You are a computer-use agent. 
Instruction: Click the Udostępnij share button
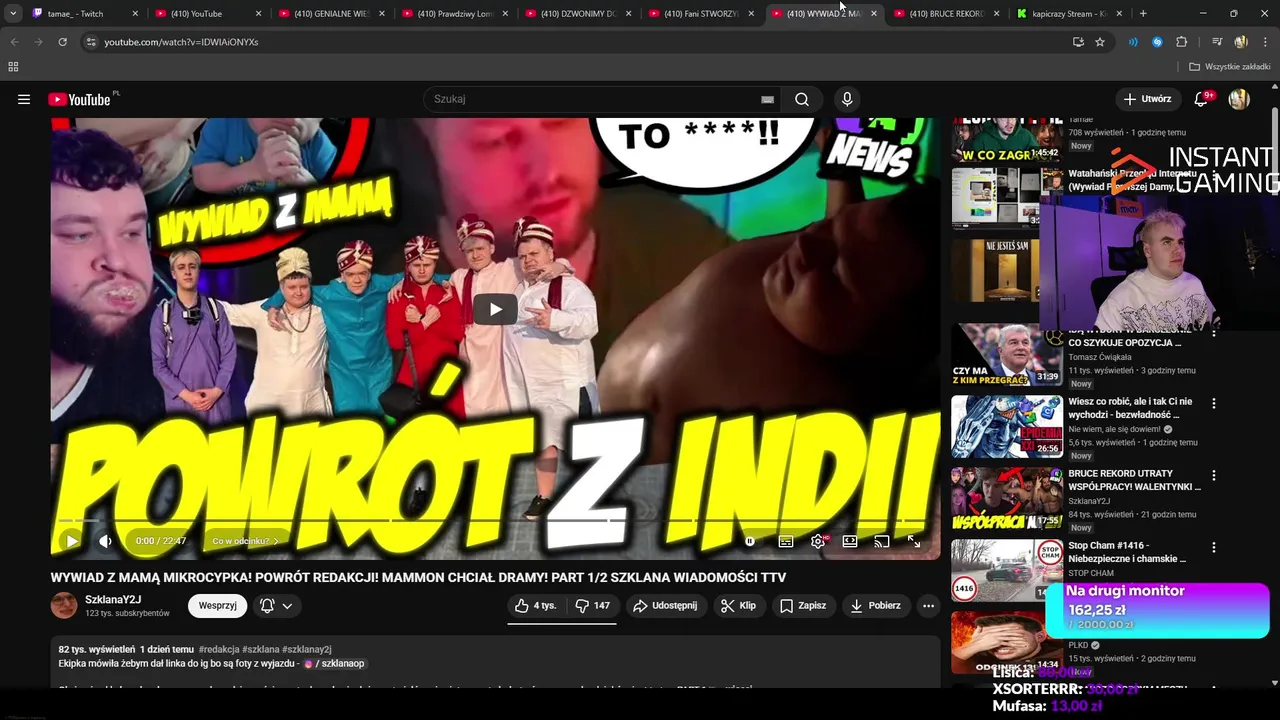coord(666,606)
